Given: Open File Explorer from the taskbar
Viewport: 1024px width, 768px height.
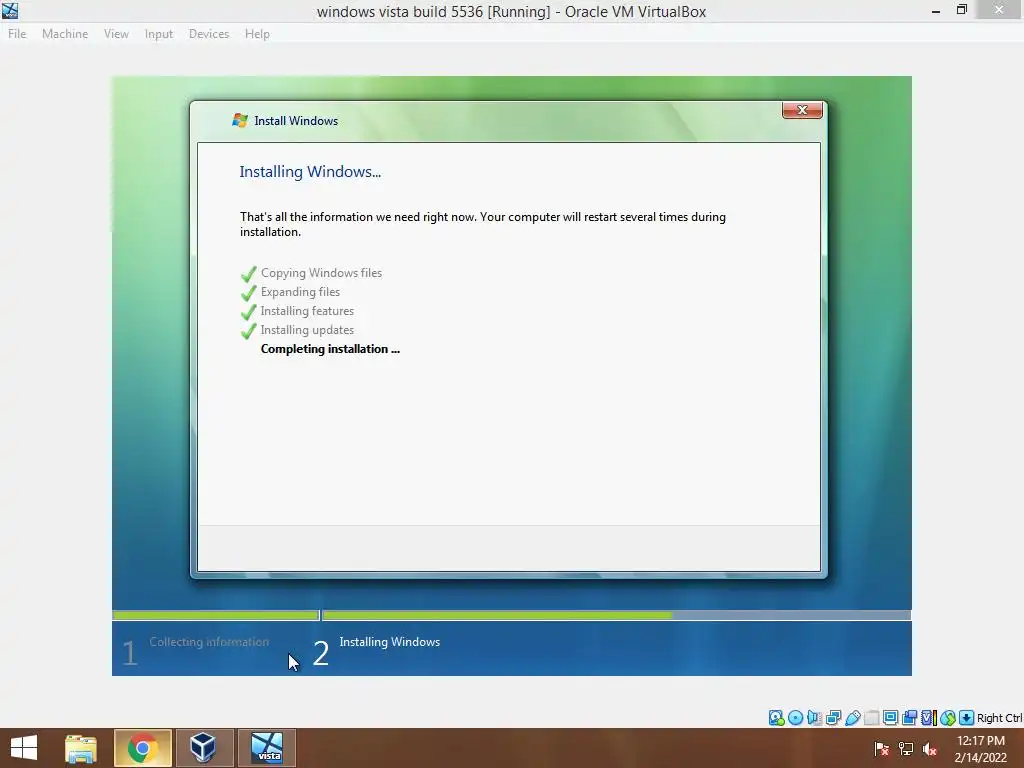Looking at the screenshot, I should click(x=81, y=748).
